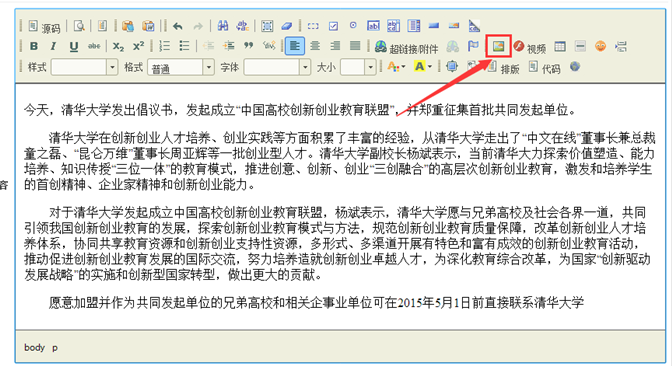Viewport: 672px width, 366px height.
Task: Insert a table with the table icon
Action: click(560, 46)
